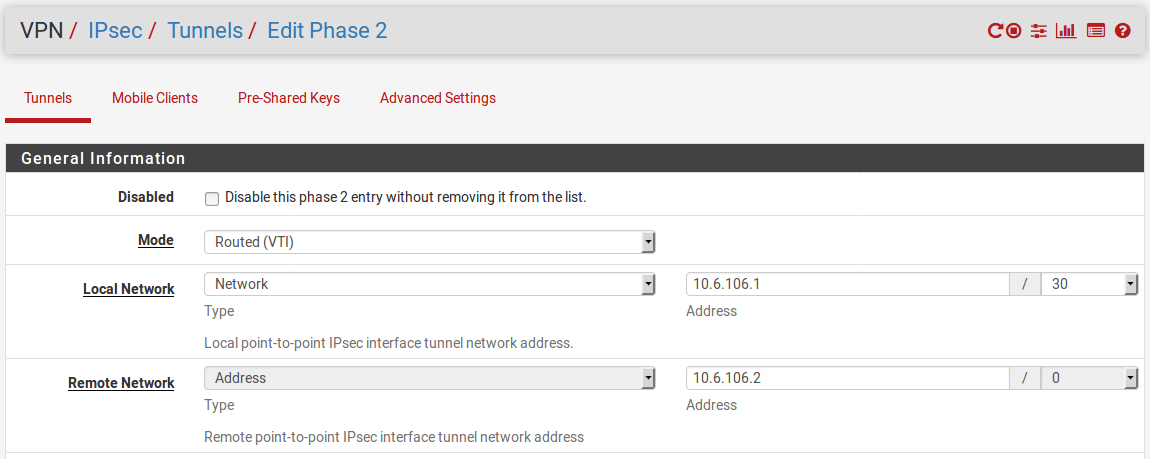Viewport: 1150px width, 459px height.
Task: Click the IPsec breadcrumb link
Action: click(x=114, y=31)
